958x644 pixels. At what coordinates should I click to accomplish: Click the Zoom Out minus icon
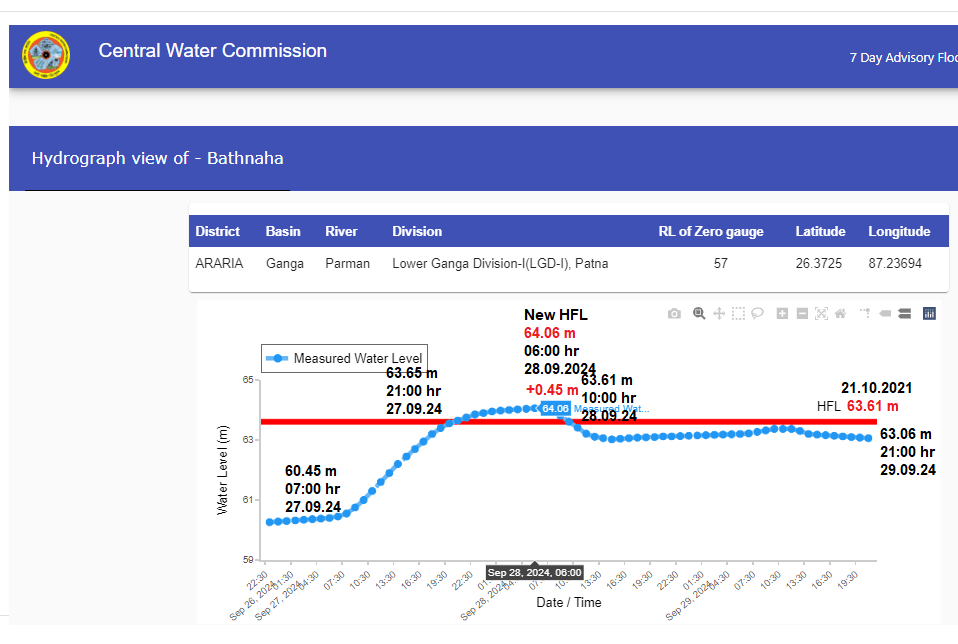tap(802, 314)
